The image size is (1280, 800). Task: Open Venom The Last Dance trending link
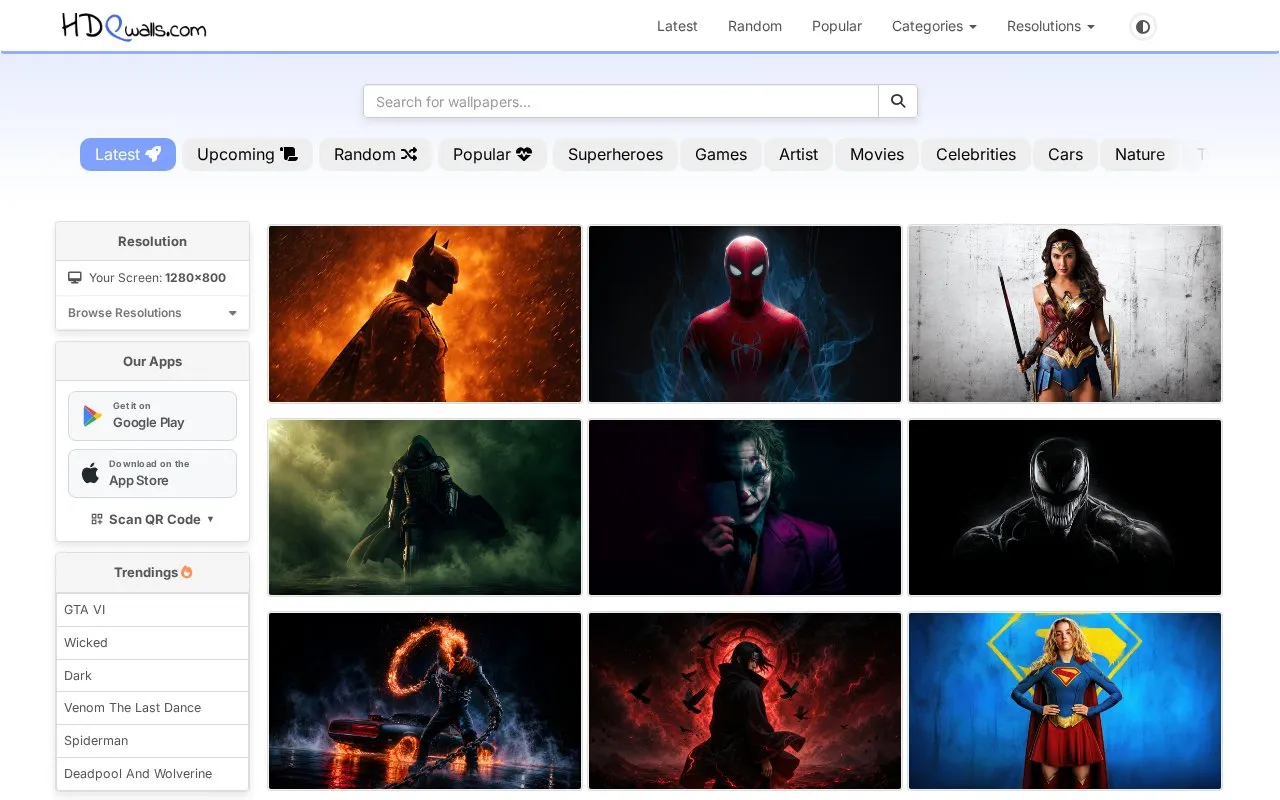click(152, 708)
